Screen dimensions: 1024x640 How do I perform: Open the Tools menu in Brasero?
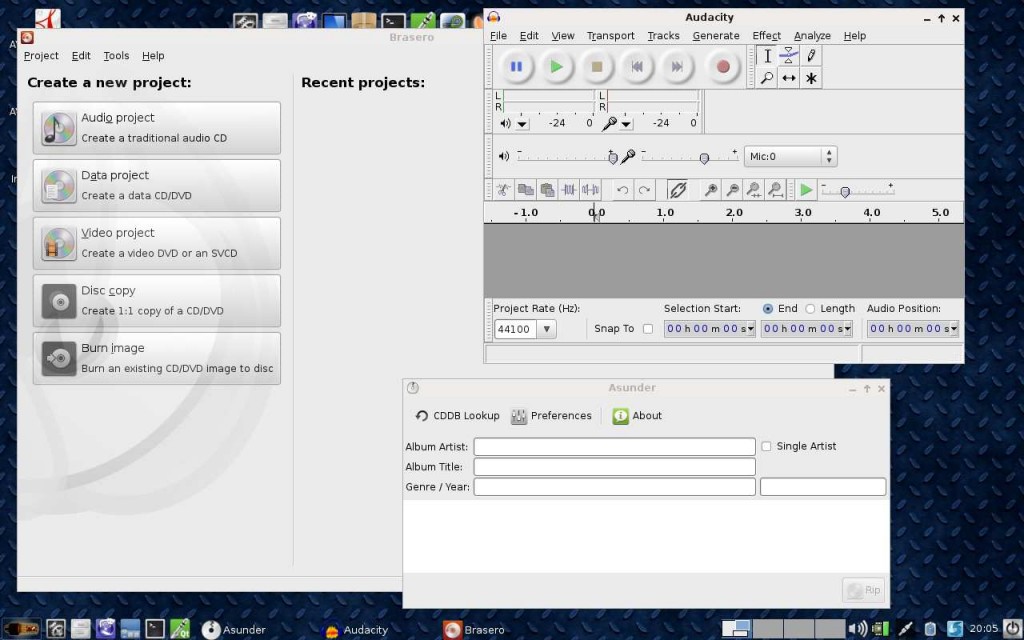(x=116, y=56)
